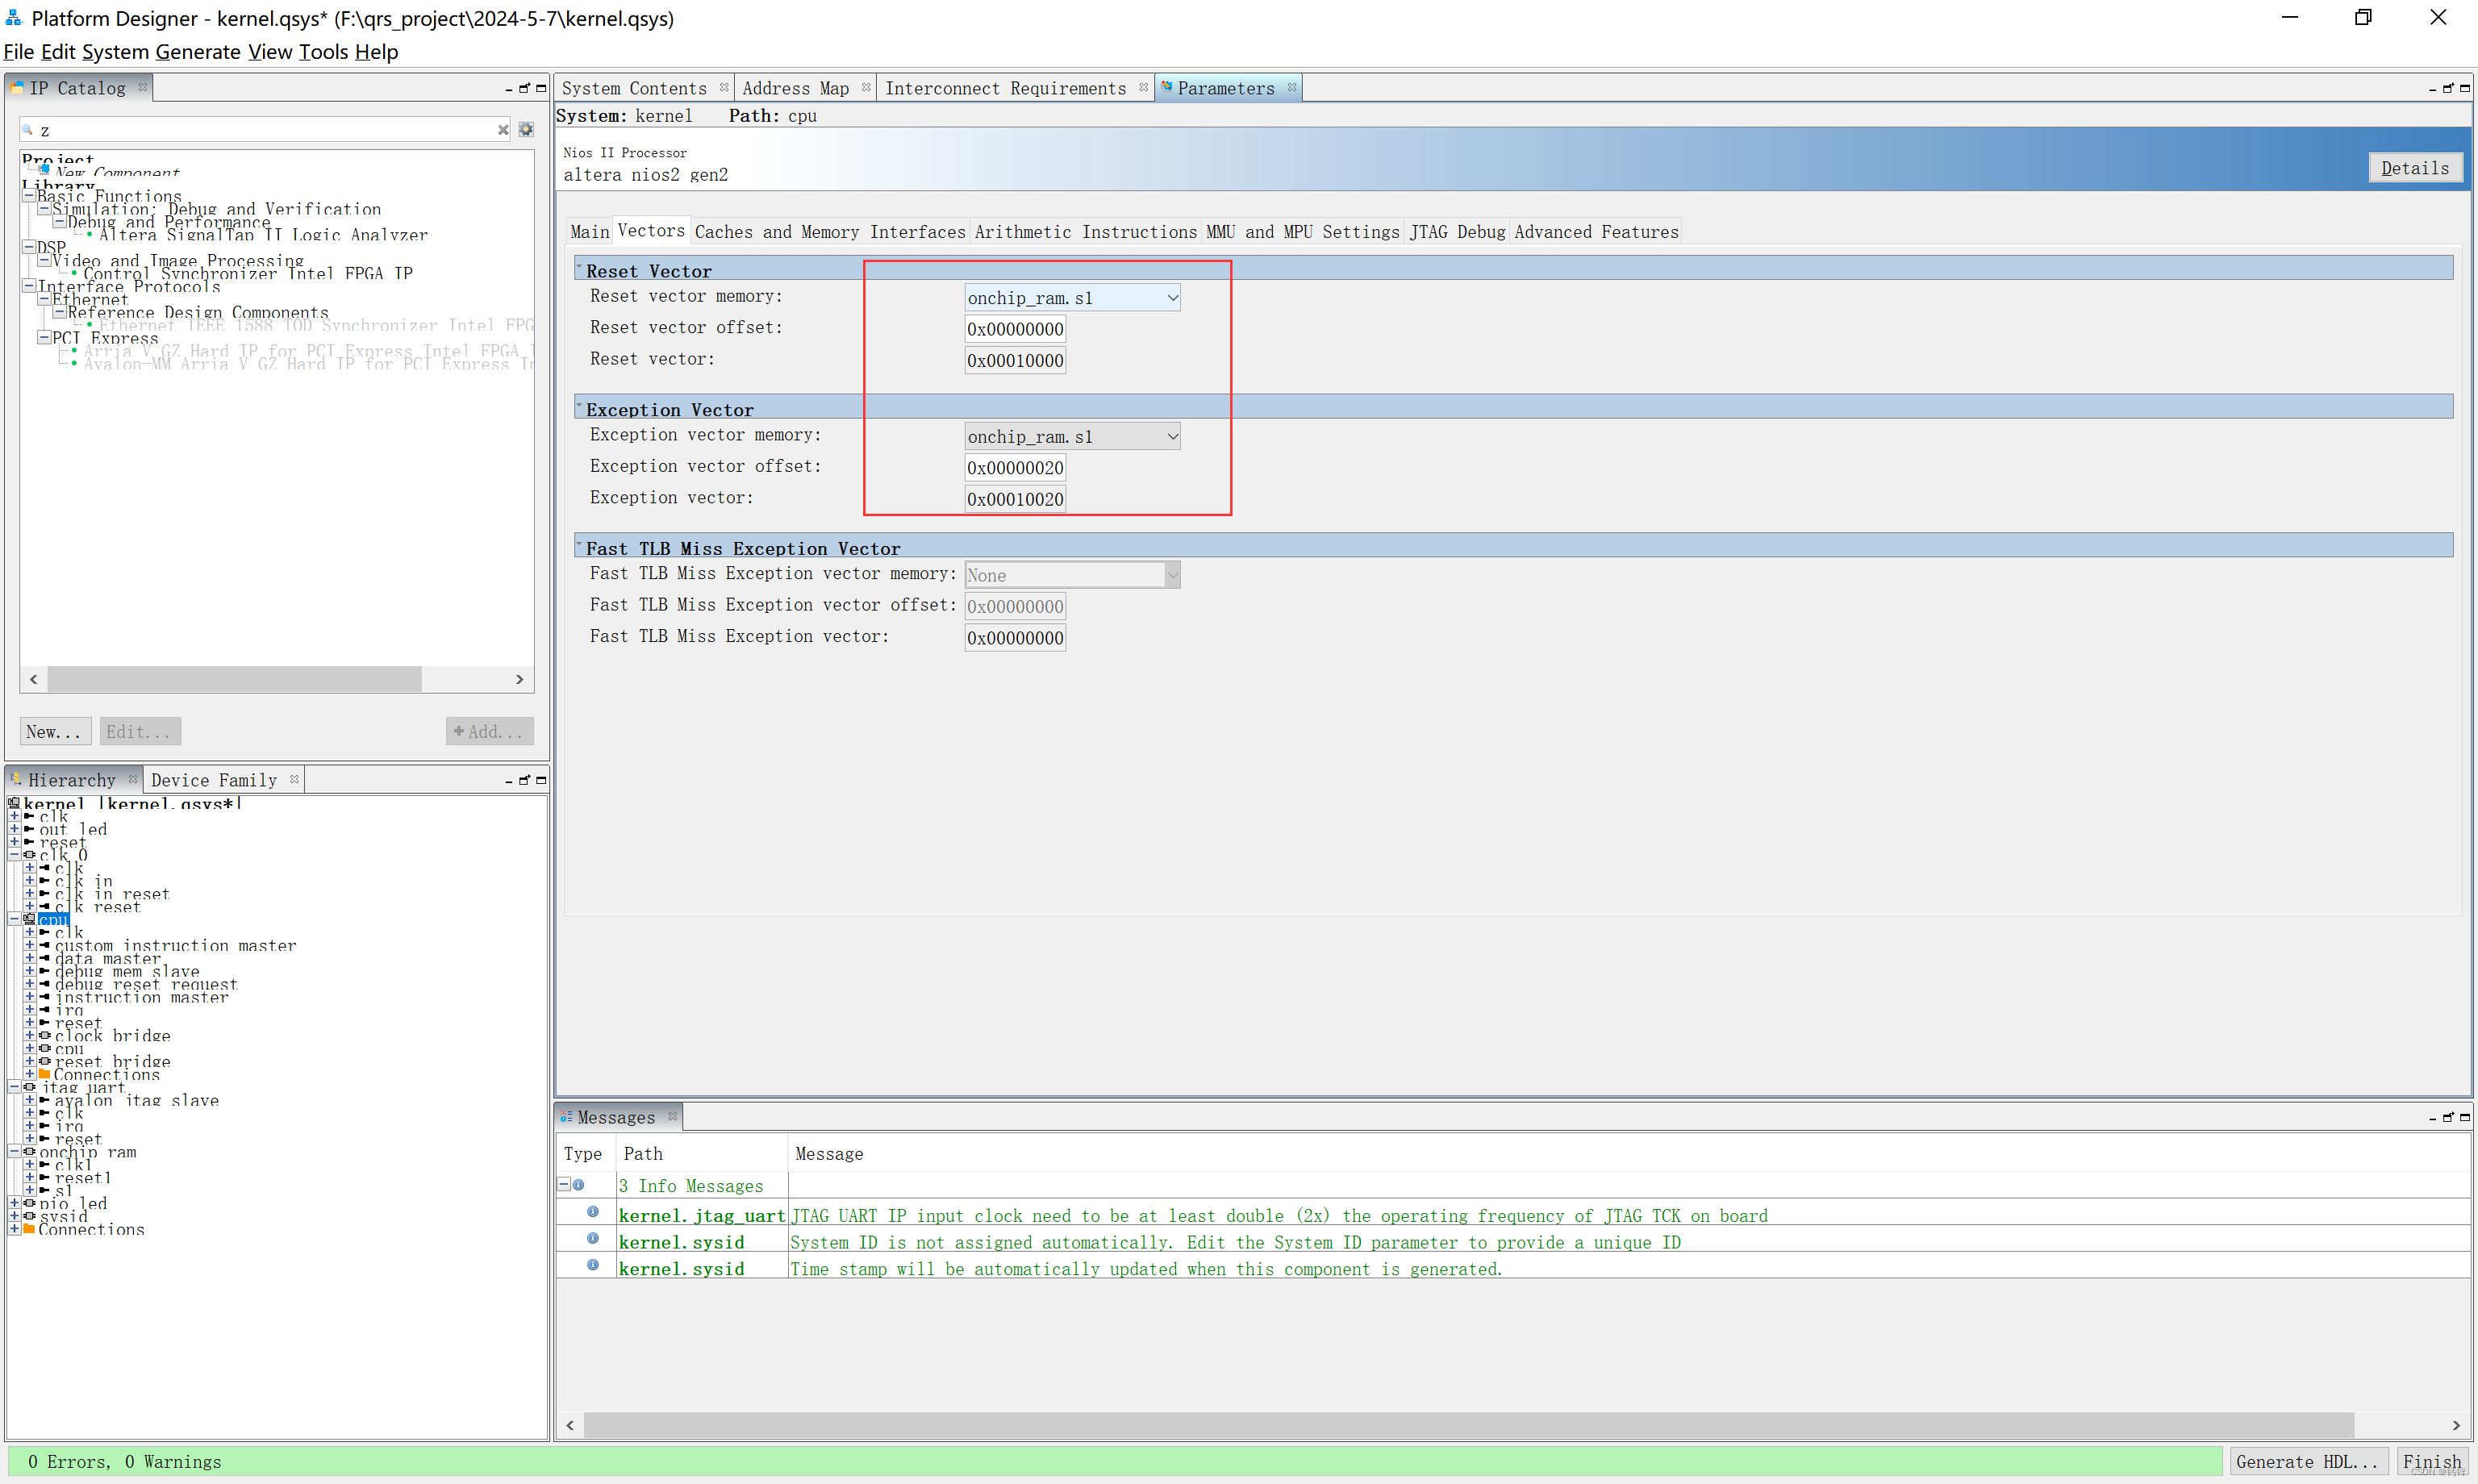Viewport: 2478px width, 1484px height.
Task: Select the instruction_master entry under cpu
Action: click(x=142, y=997)
